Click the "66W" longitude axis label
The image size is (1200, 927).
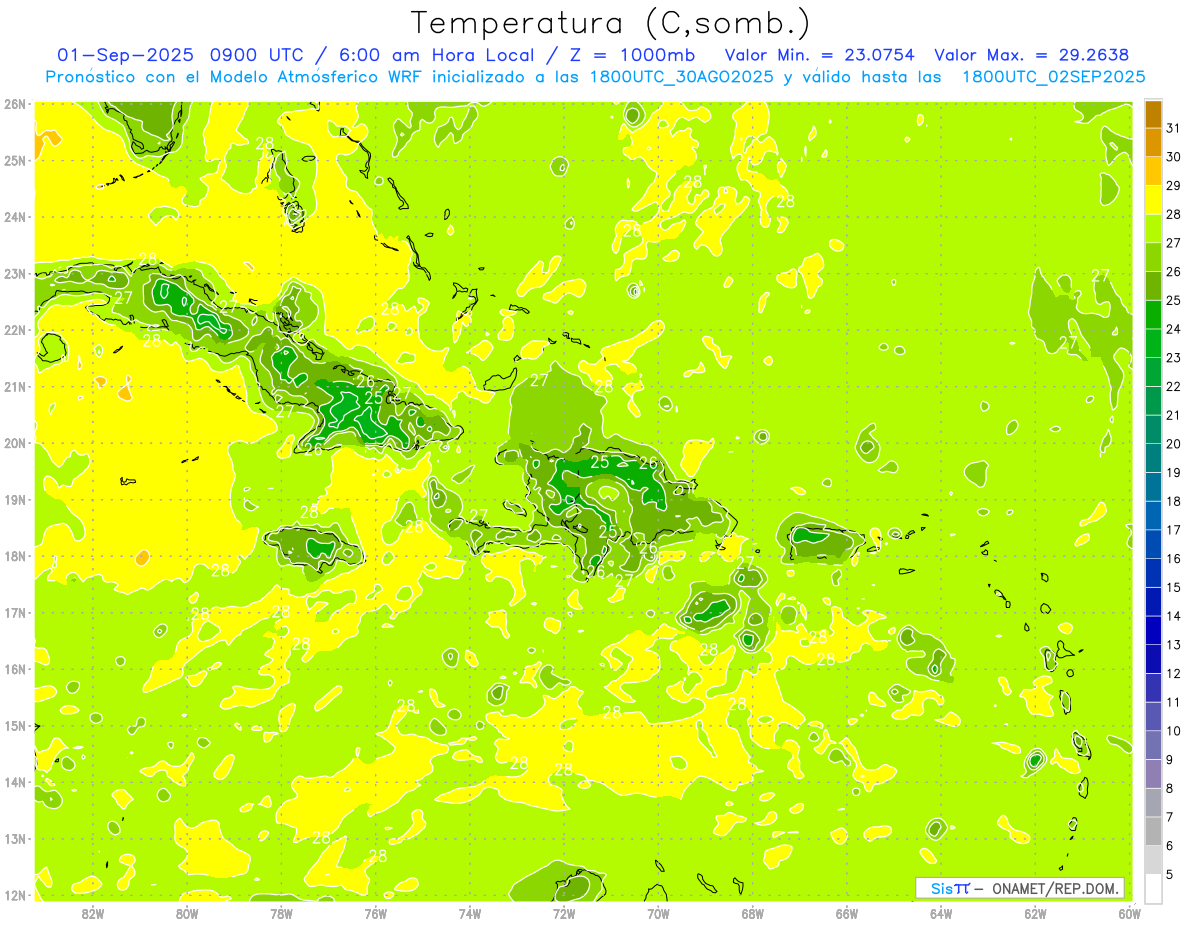point(847,913)
